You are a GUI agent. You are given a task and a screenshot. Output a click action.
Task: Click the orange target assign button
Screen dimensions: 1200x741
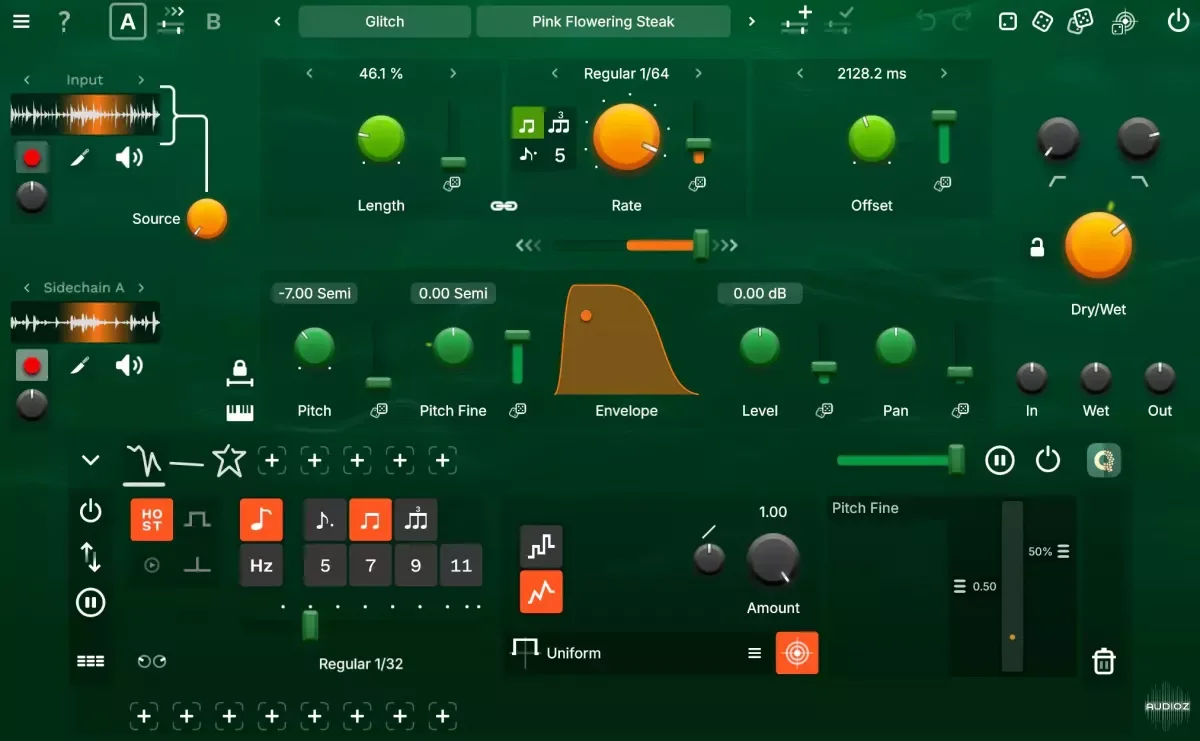pyautogui.click(x=797, y=653)
